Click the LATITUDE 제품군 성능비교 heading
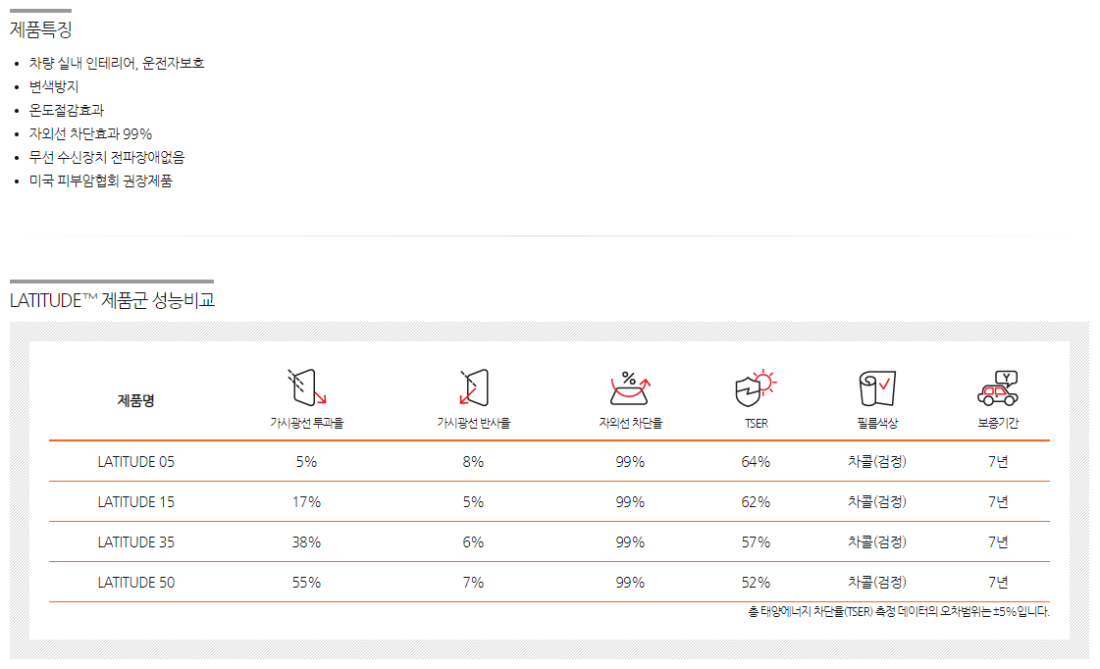 [x=112, y=300]
